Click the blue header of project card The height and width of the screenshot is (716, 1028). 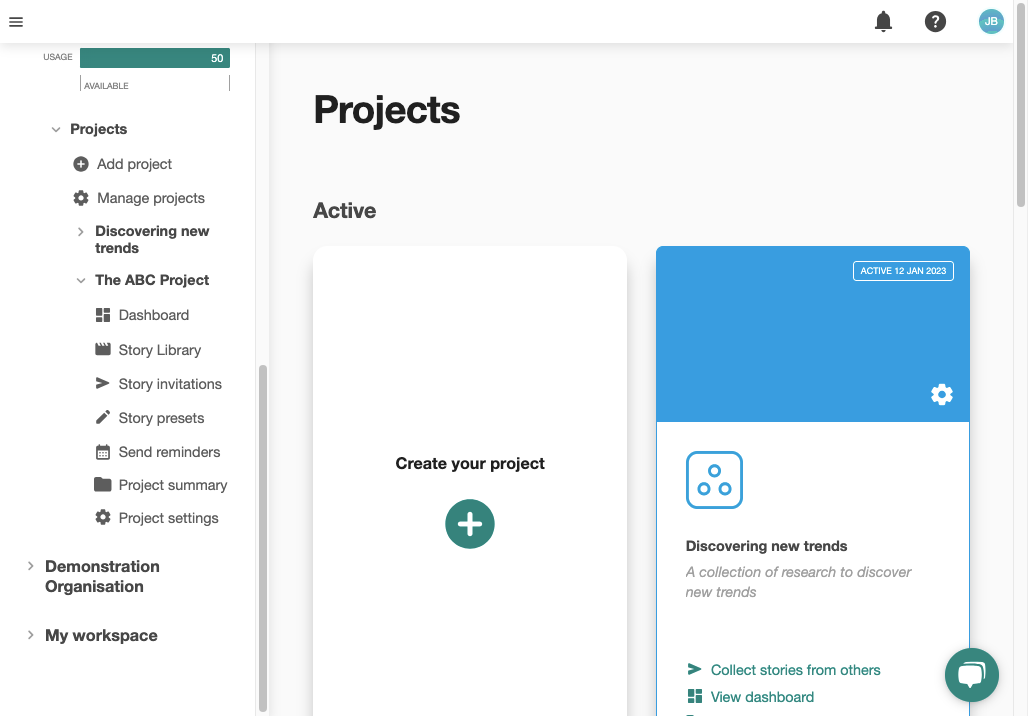[812, 334]
